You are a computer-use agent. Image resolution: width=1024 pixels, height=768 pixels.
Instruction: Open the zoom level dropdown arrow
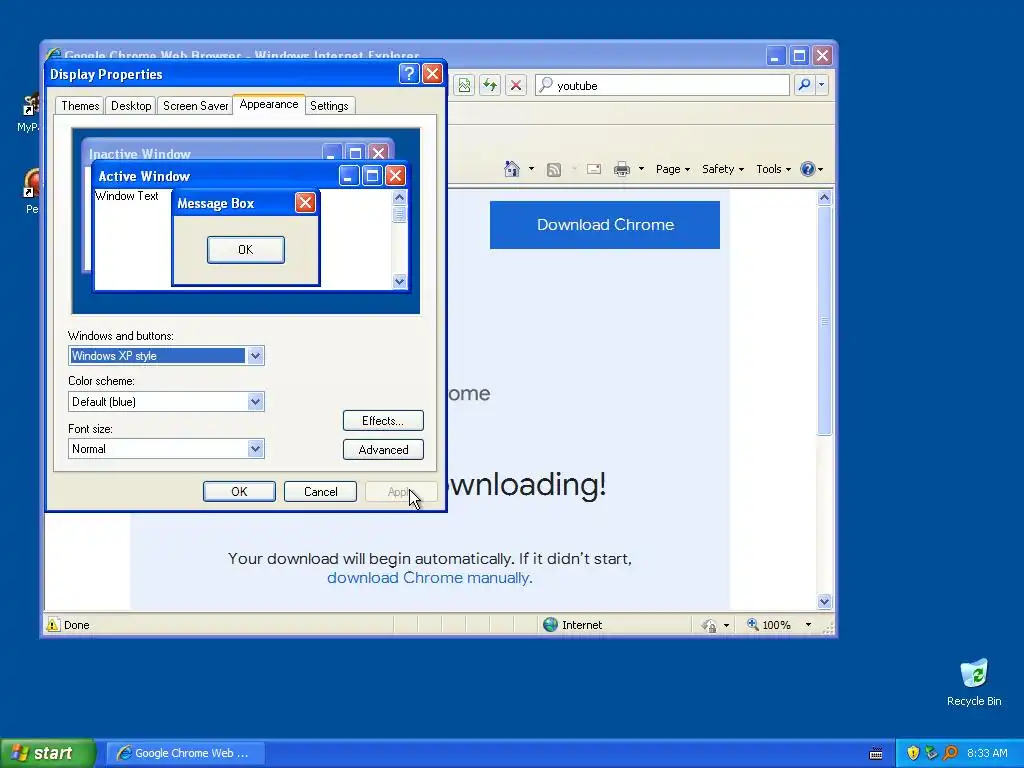click(808, 625)
